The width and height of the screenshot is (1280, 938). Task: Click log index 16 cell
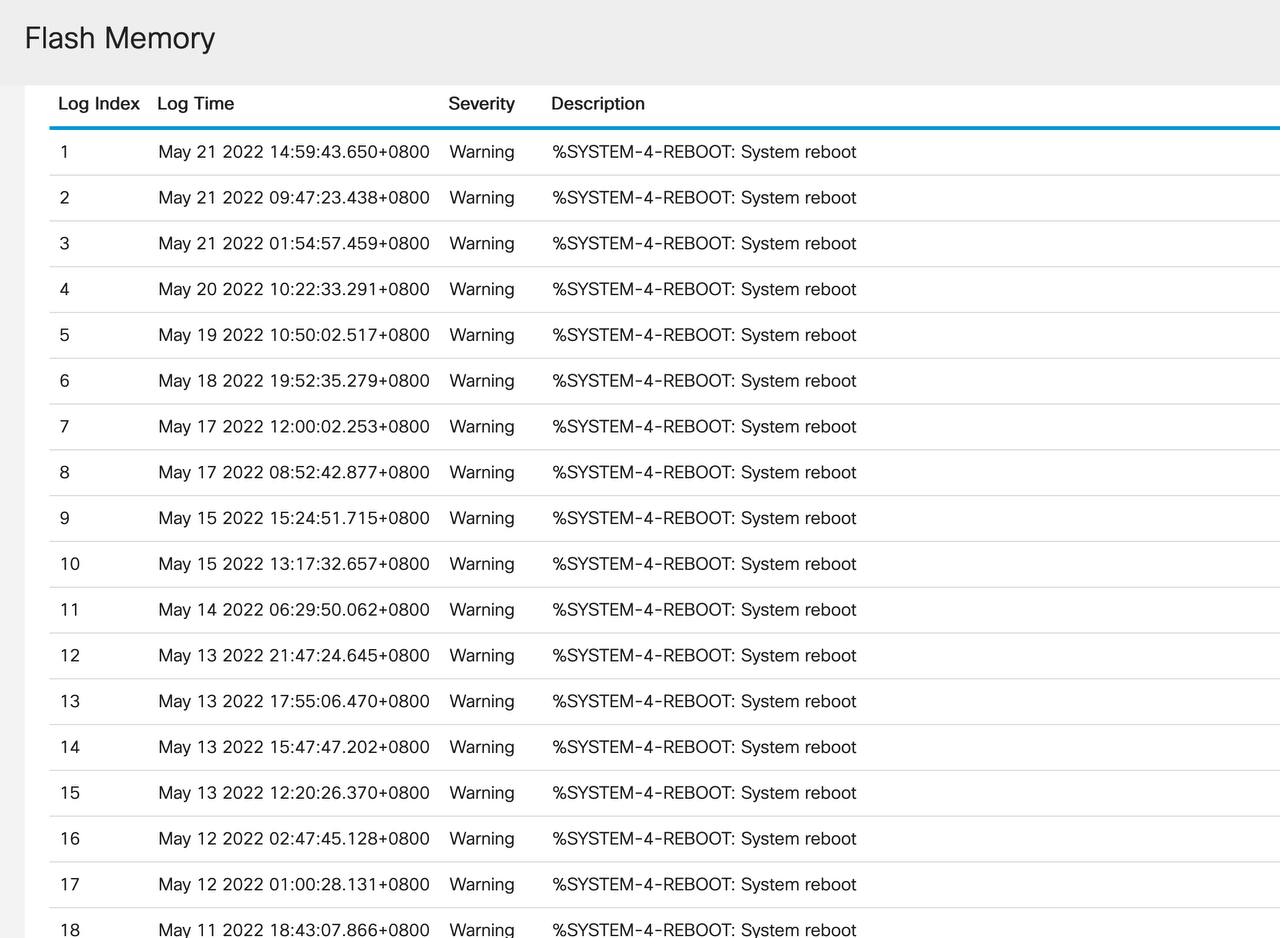70,839
